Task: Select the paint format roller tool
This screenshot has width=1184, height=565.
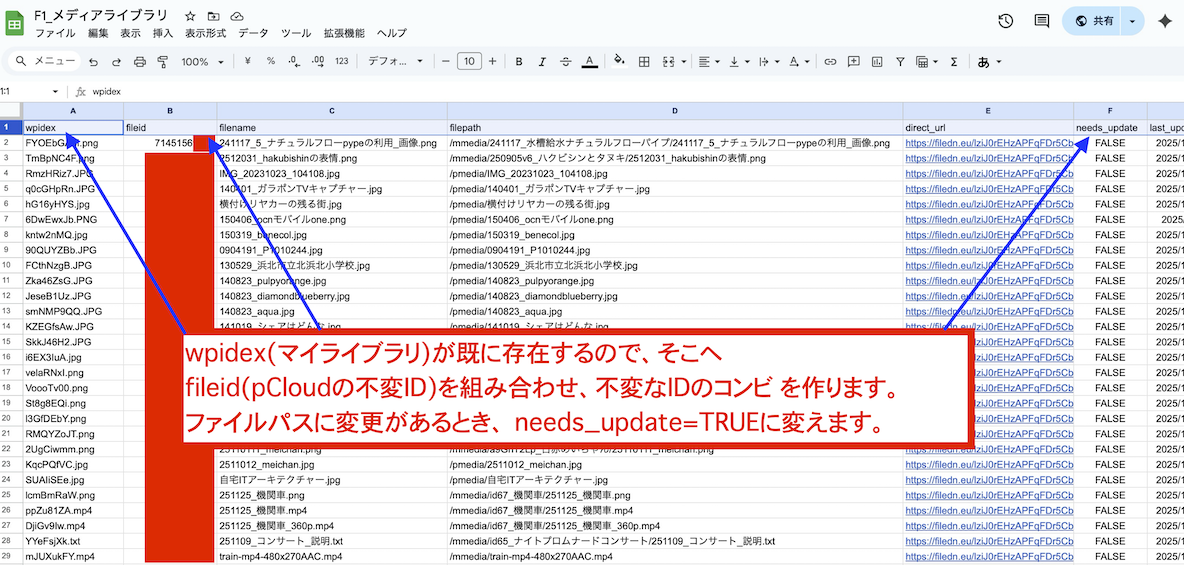Action: pos(163,62)
